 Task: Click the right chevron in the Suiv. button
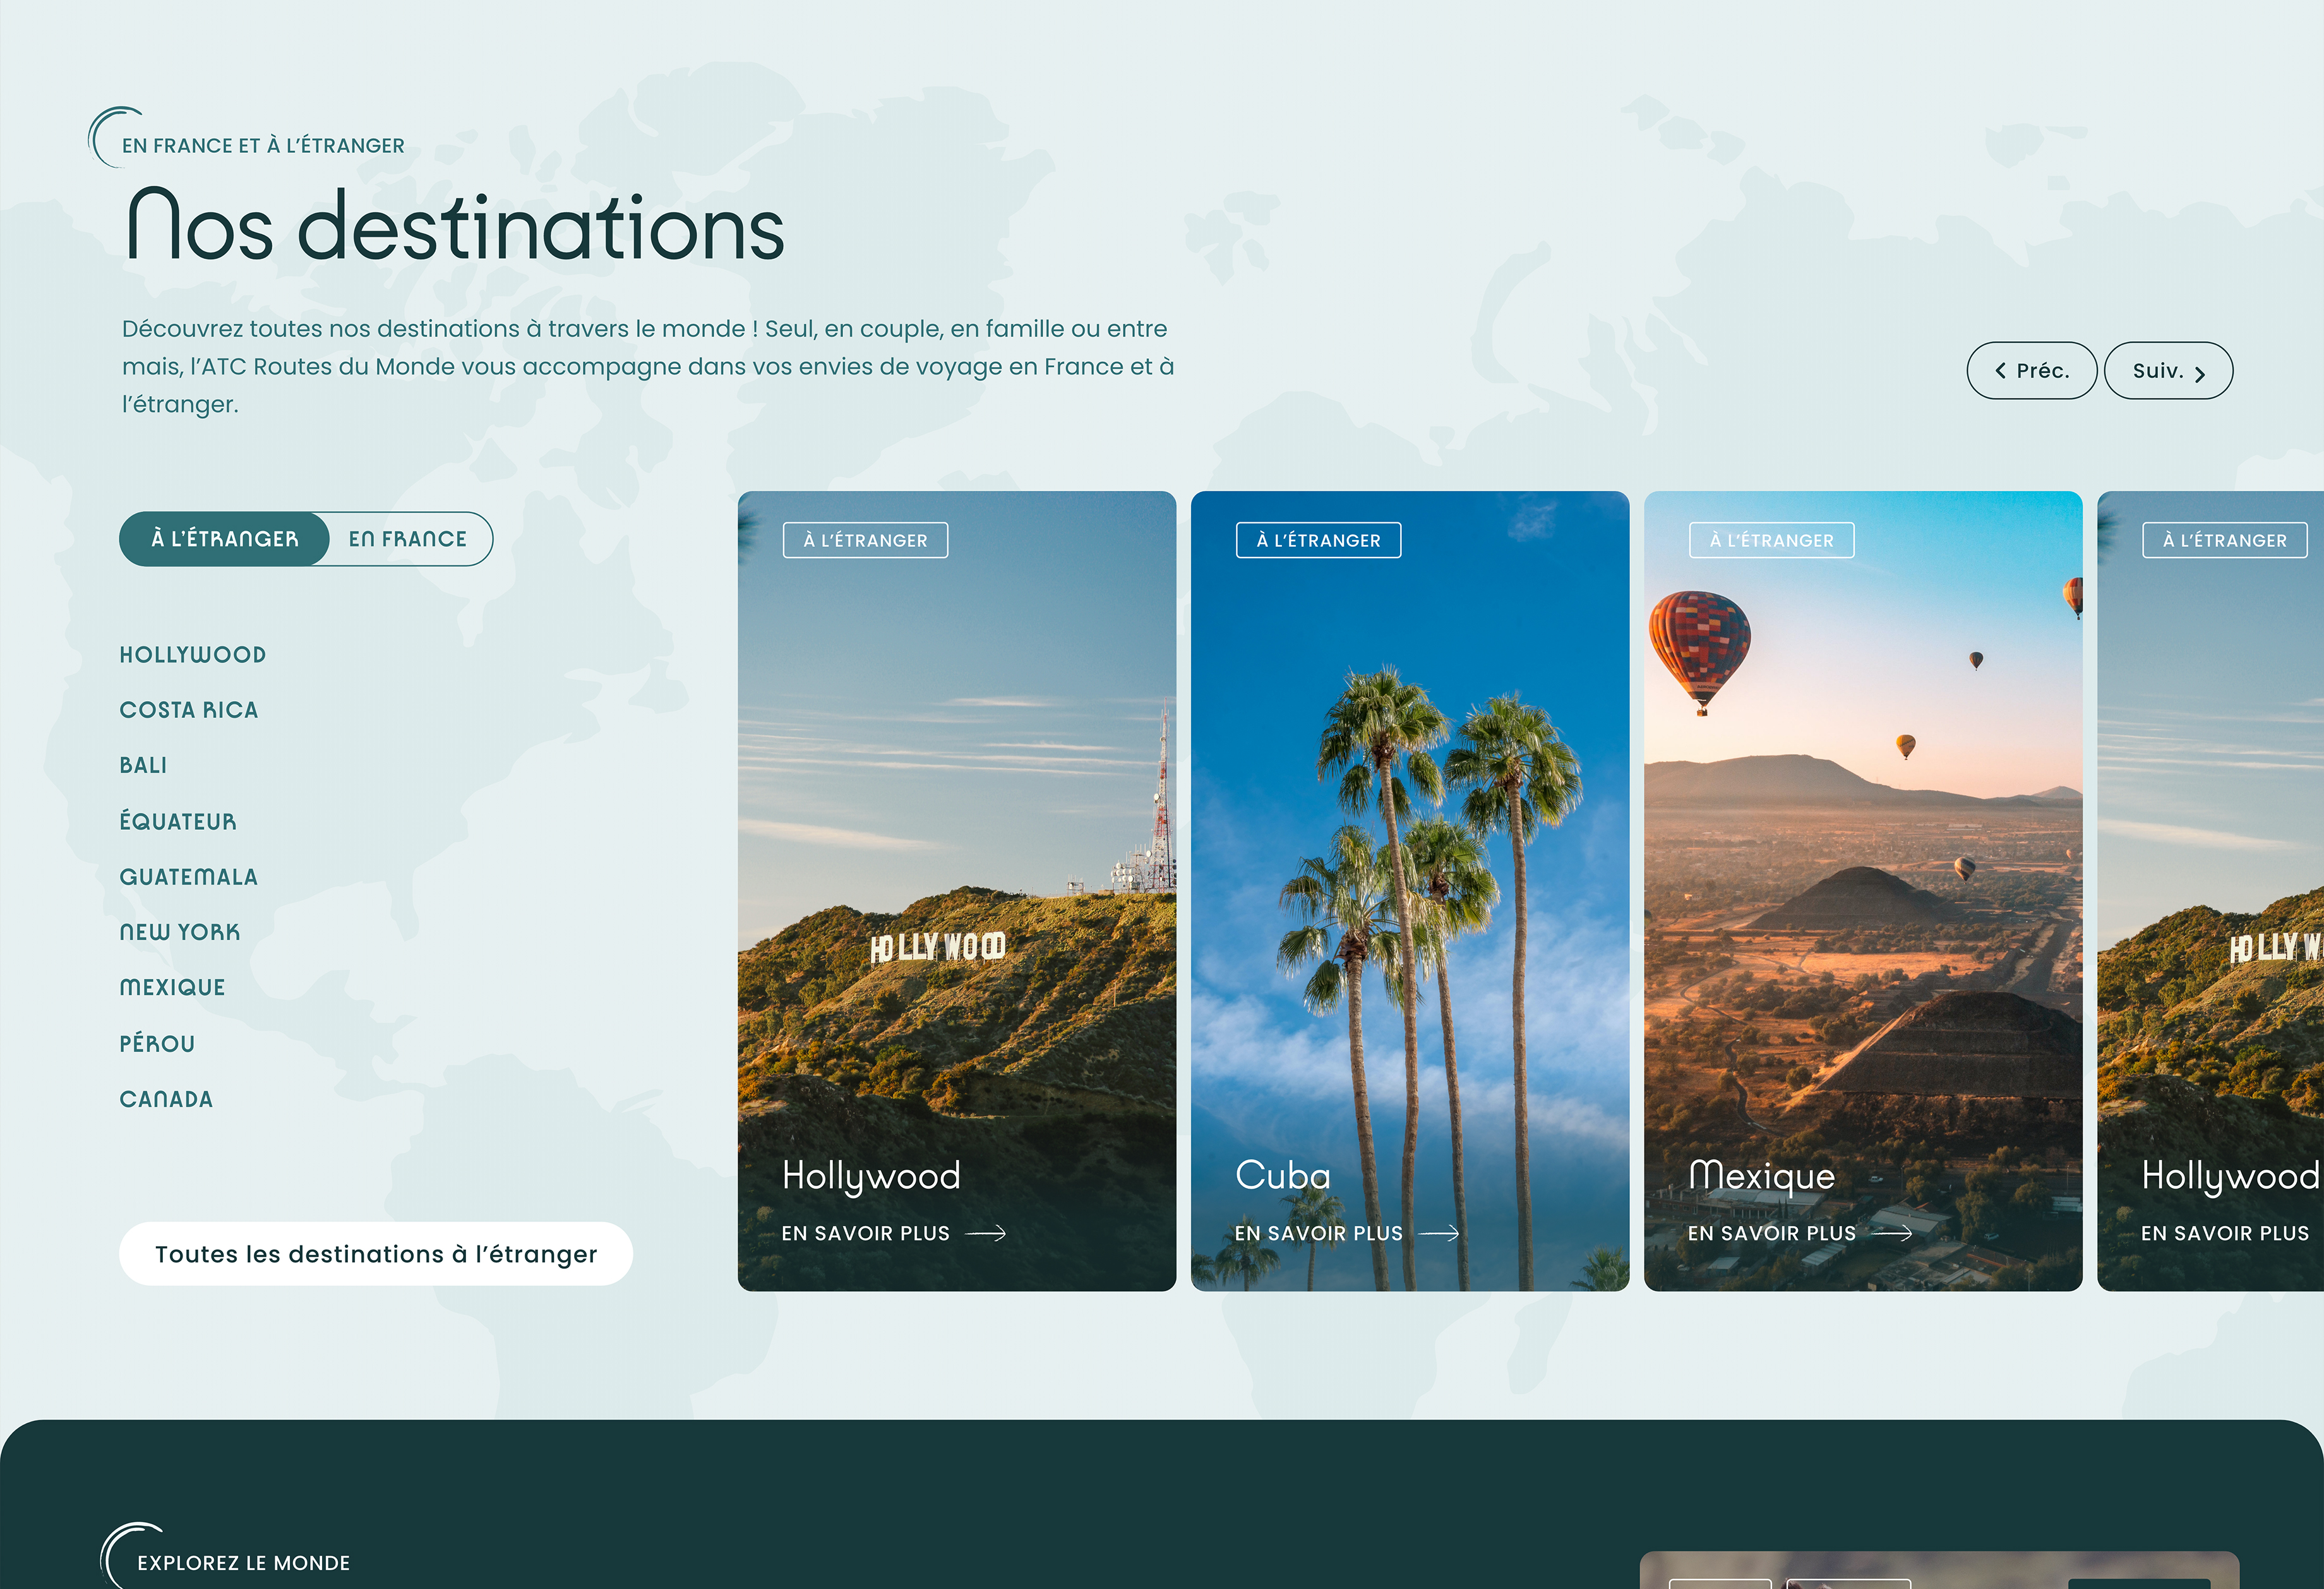pyautogui.click(x=2200, y=374)
